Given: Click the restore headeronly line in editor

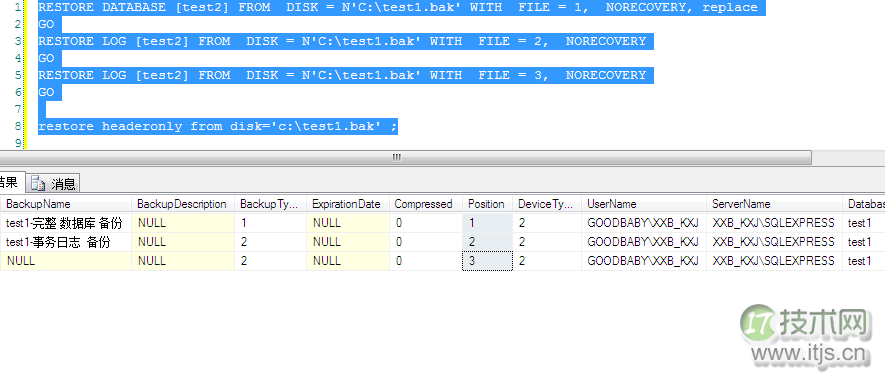Looking at the screenshot, I should pos(218,126).
